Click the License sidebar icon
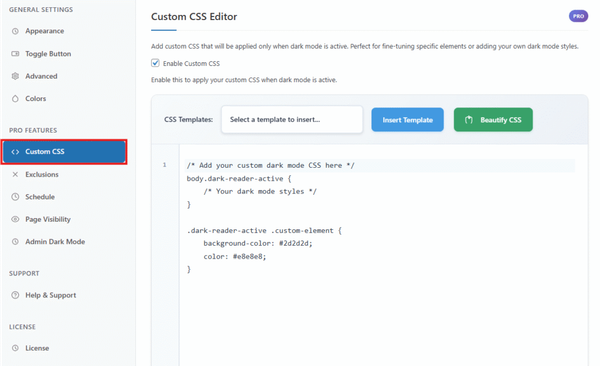Image resolution: width=600 pixels, height=366 pixels. click(x=15, y=348)
